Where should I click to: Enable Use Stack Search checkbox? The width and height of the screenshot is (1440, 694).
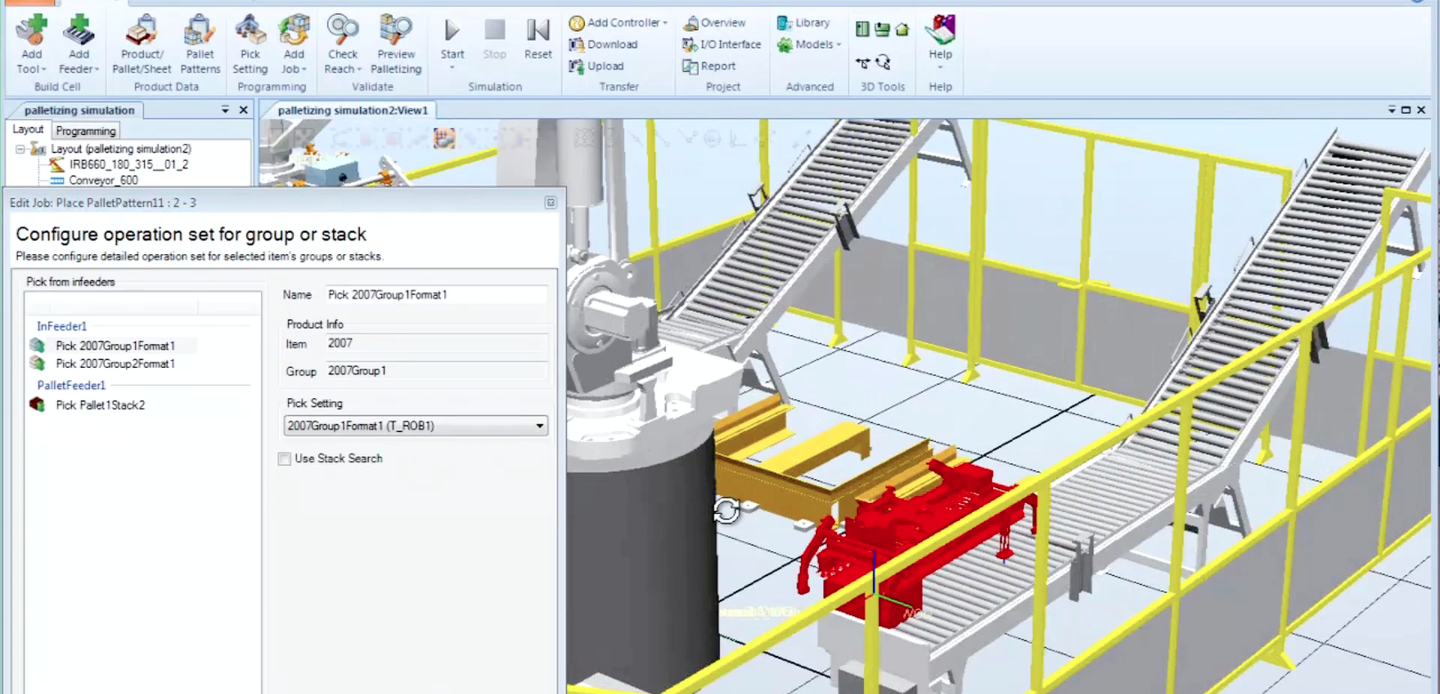(x=285, y=459)
